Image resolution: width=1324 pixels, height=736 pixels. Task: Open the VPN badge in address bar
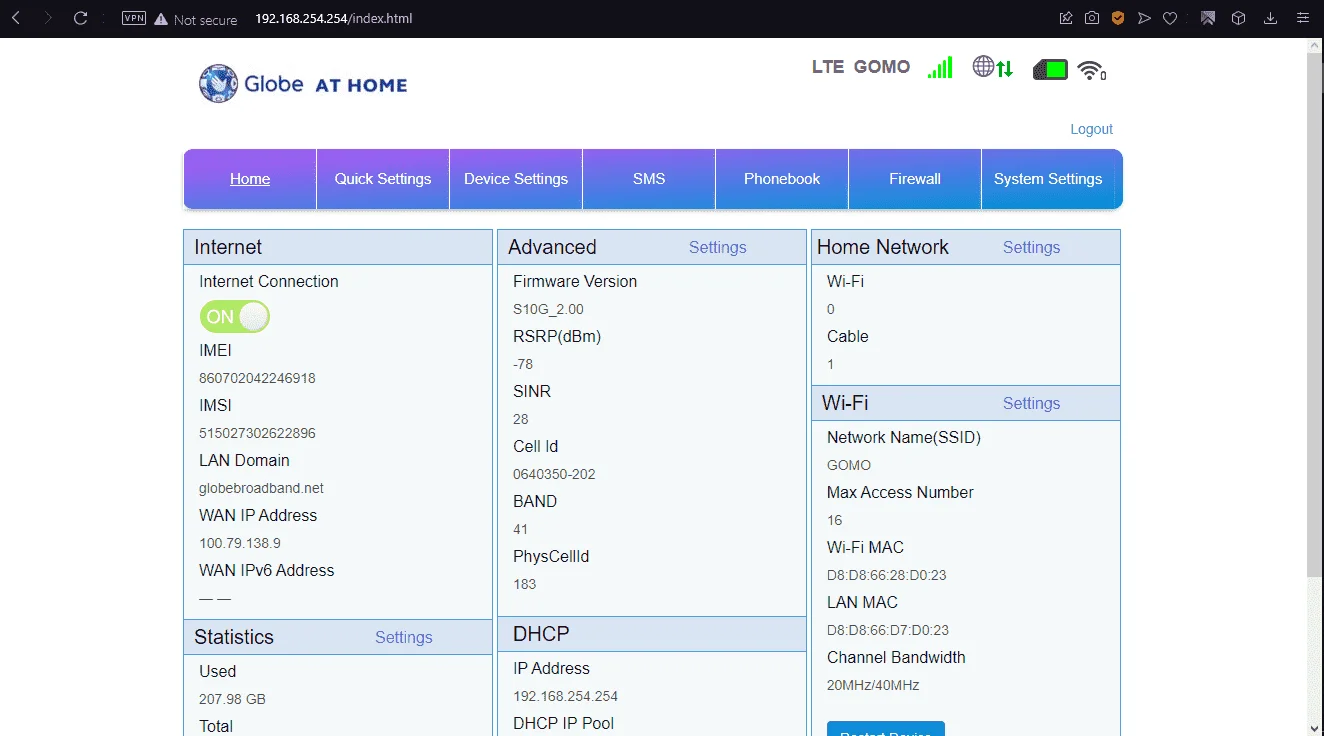pos(133,18)
